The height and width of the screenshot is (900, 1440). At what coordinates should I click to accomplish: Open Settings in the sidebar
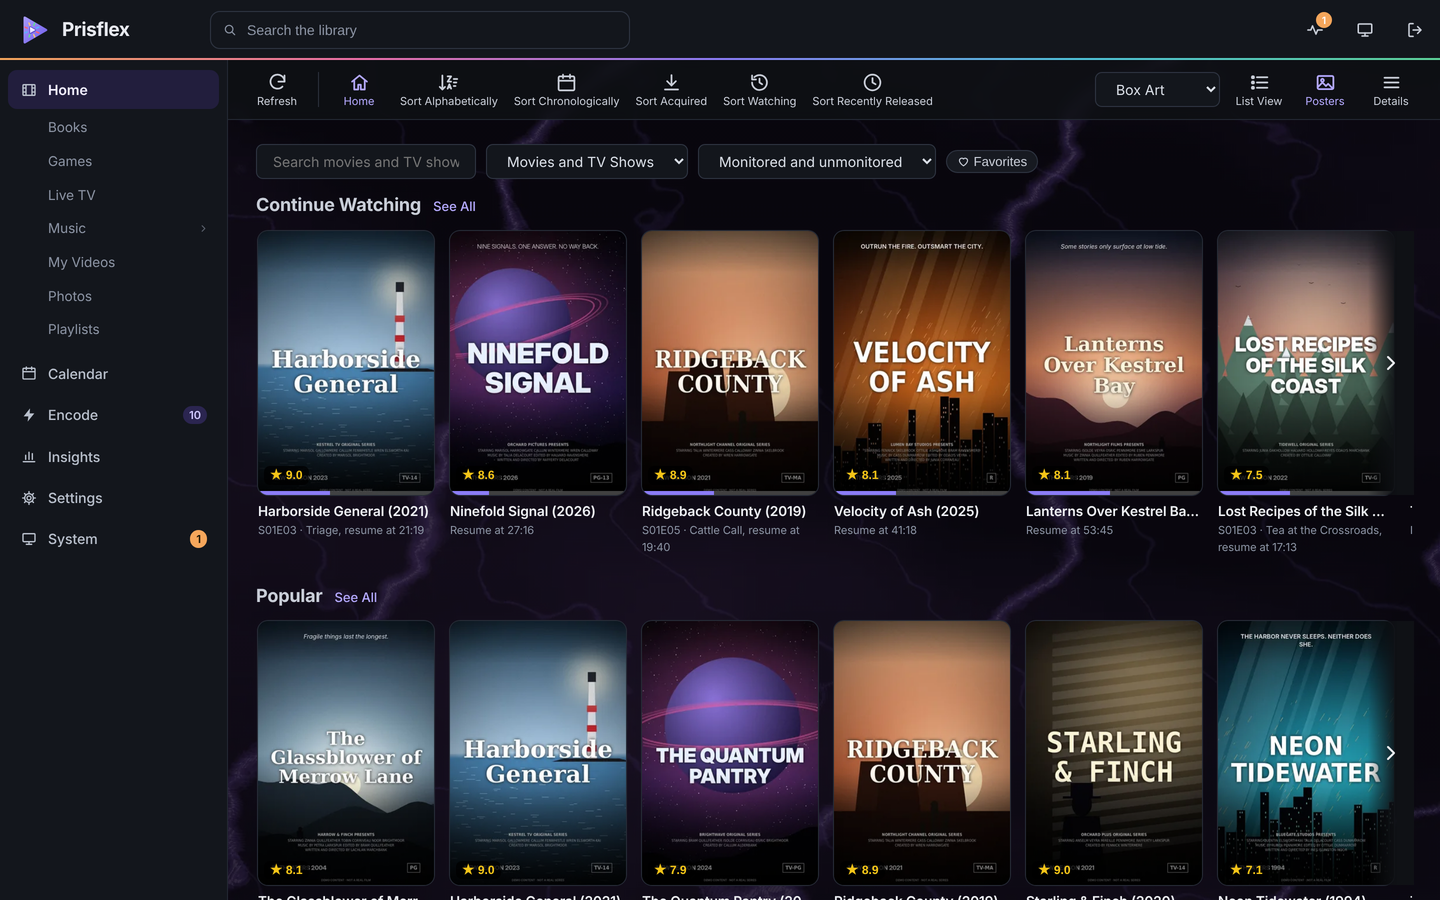pyautogui.click(x=113, y=498)
